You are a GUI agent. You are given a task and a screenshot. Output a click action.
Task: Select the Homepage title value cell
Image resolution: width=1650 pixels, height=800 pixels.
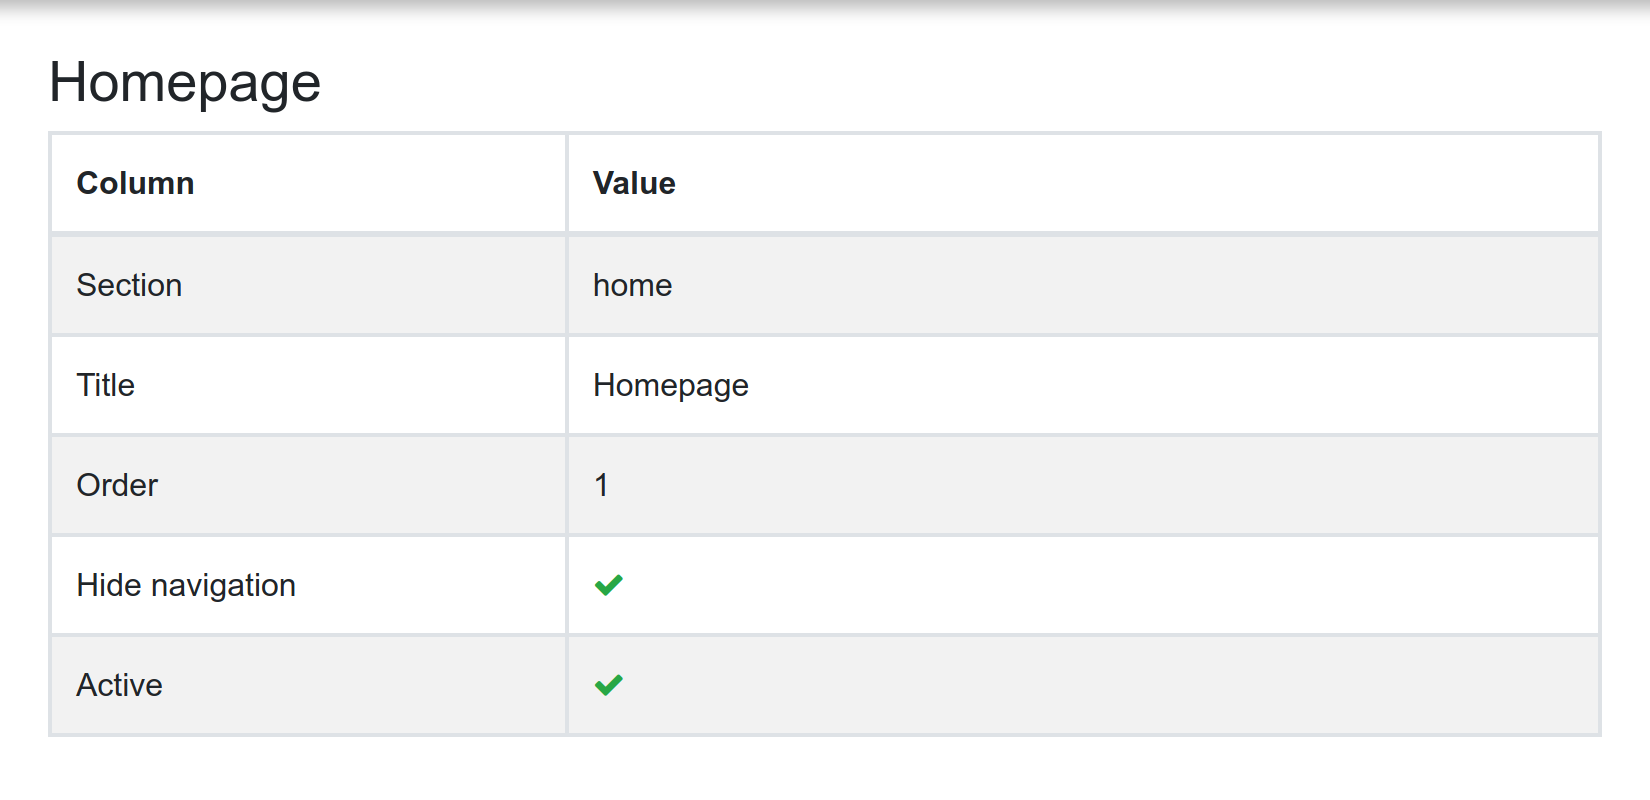pos(1083,385)
